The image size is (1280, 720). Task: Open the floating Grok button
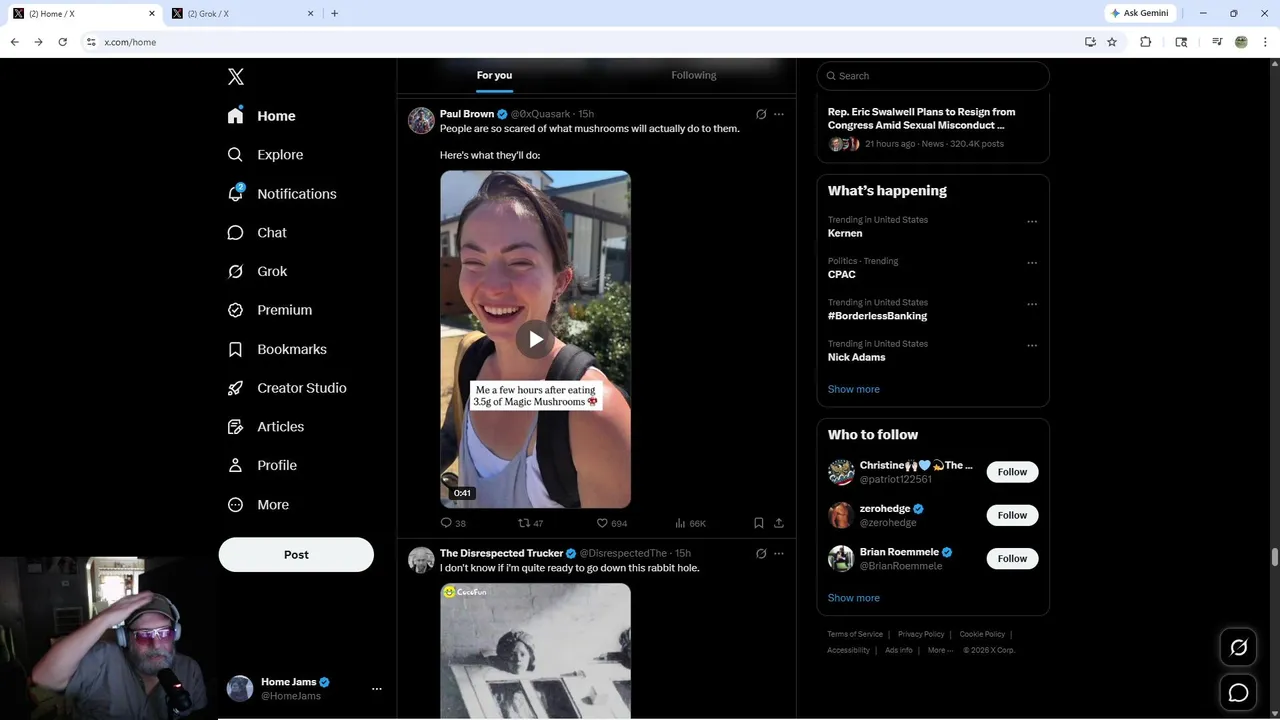(1238, 648)
